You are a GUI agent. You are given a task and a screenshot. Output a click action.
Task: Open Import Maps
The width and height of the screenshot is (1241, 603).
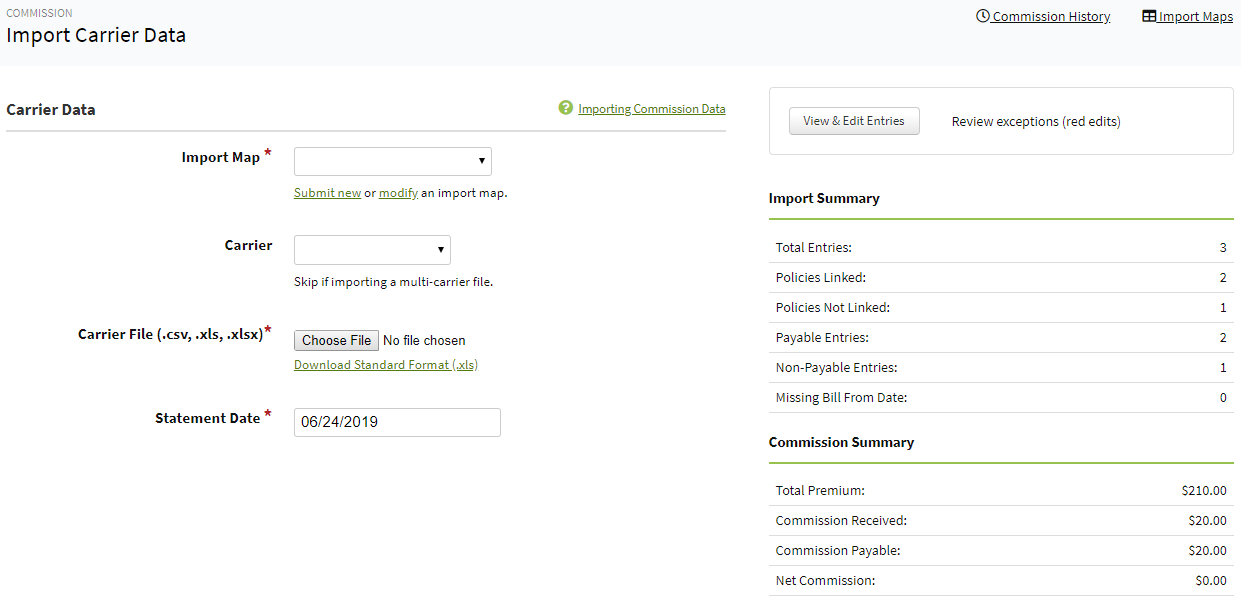pyautogui.click(x=1196, y=16)
